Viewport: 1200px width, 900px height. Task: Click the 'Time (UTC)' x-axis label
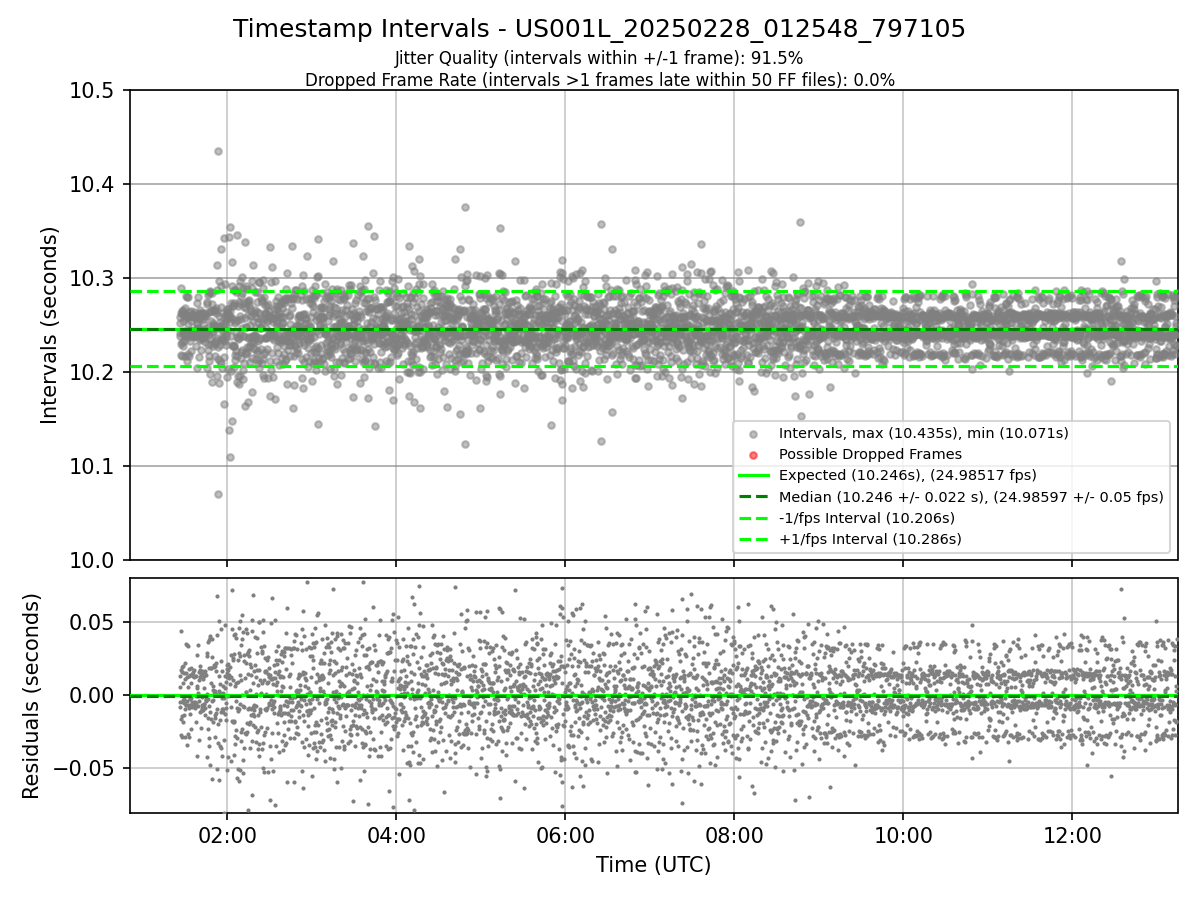653,865
